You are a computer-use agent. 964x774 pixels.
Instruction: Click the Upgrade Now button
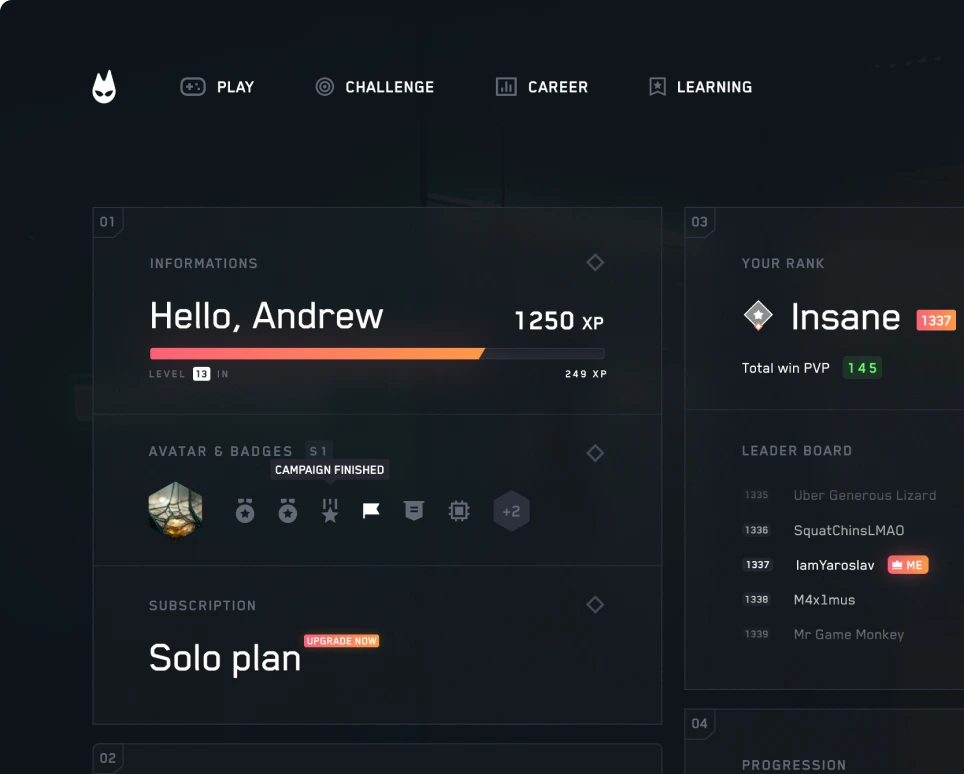point(341,641)
